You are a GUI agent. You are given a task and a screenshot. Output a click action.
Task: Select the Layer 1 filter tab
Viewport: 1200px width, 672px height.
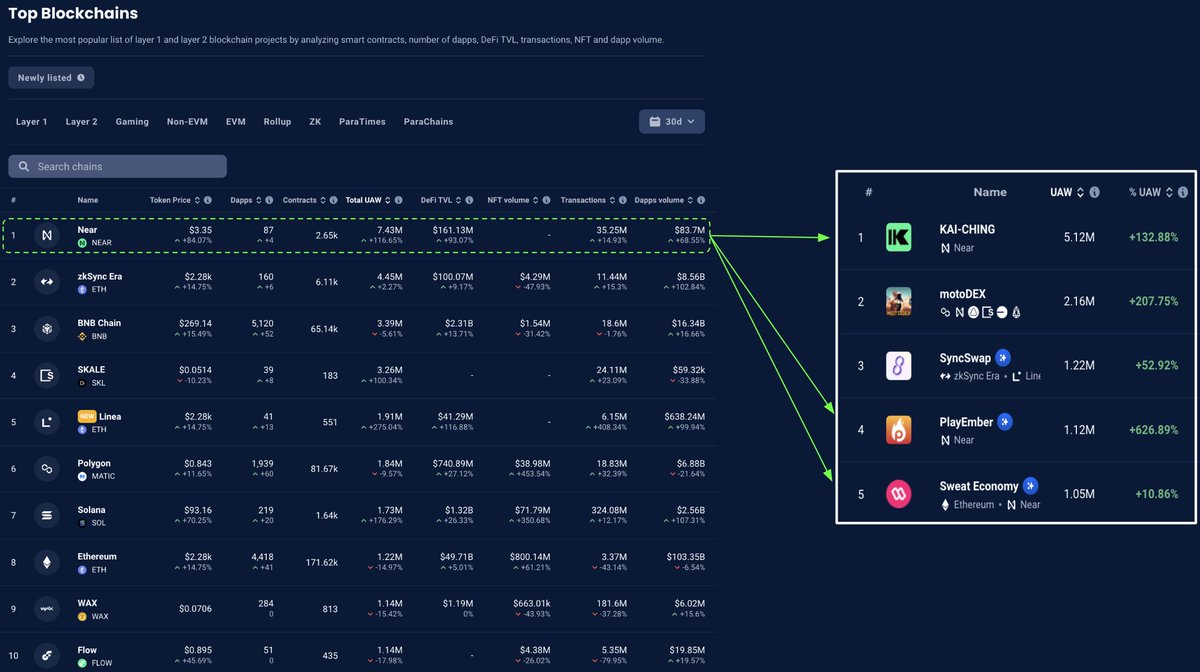32,122
